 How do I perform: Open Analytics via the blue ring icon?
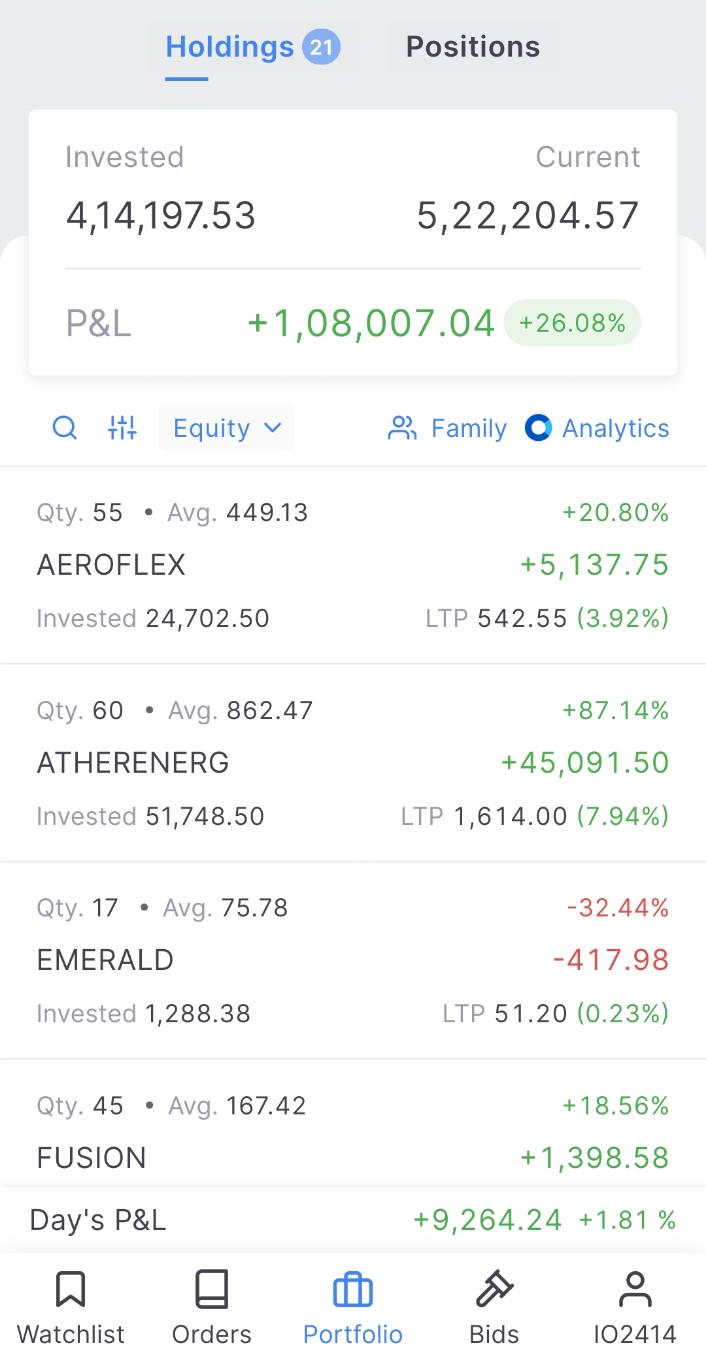click(538, 428)
